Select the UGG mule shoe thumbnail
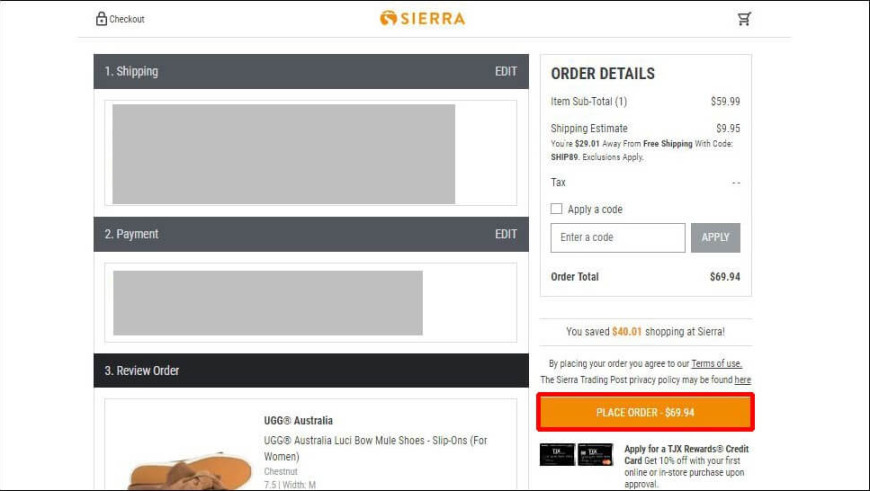Image resolution: width=870 pixels, height=491 pixels. [x=189, y=470]
